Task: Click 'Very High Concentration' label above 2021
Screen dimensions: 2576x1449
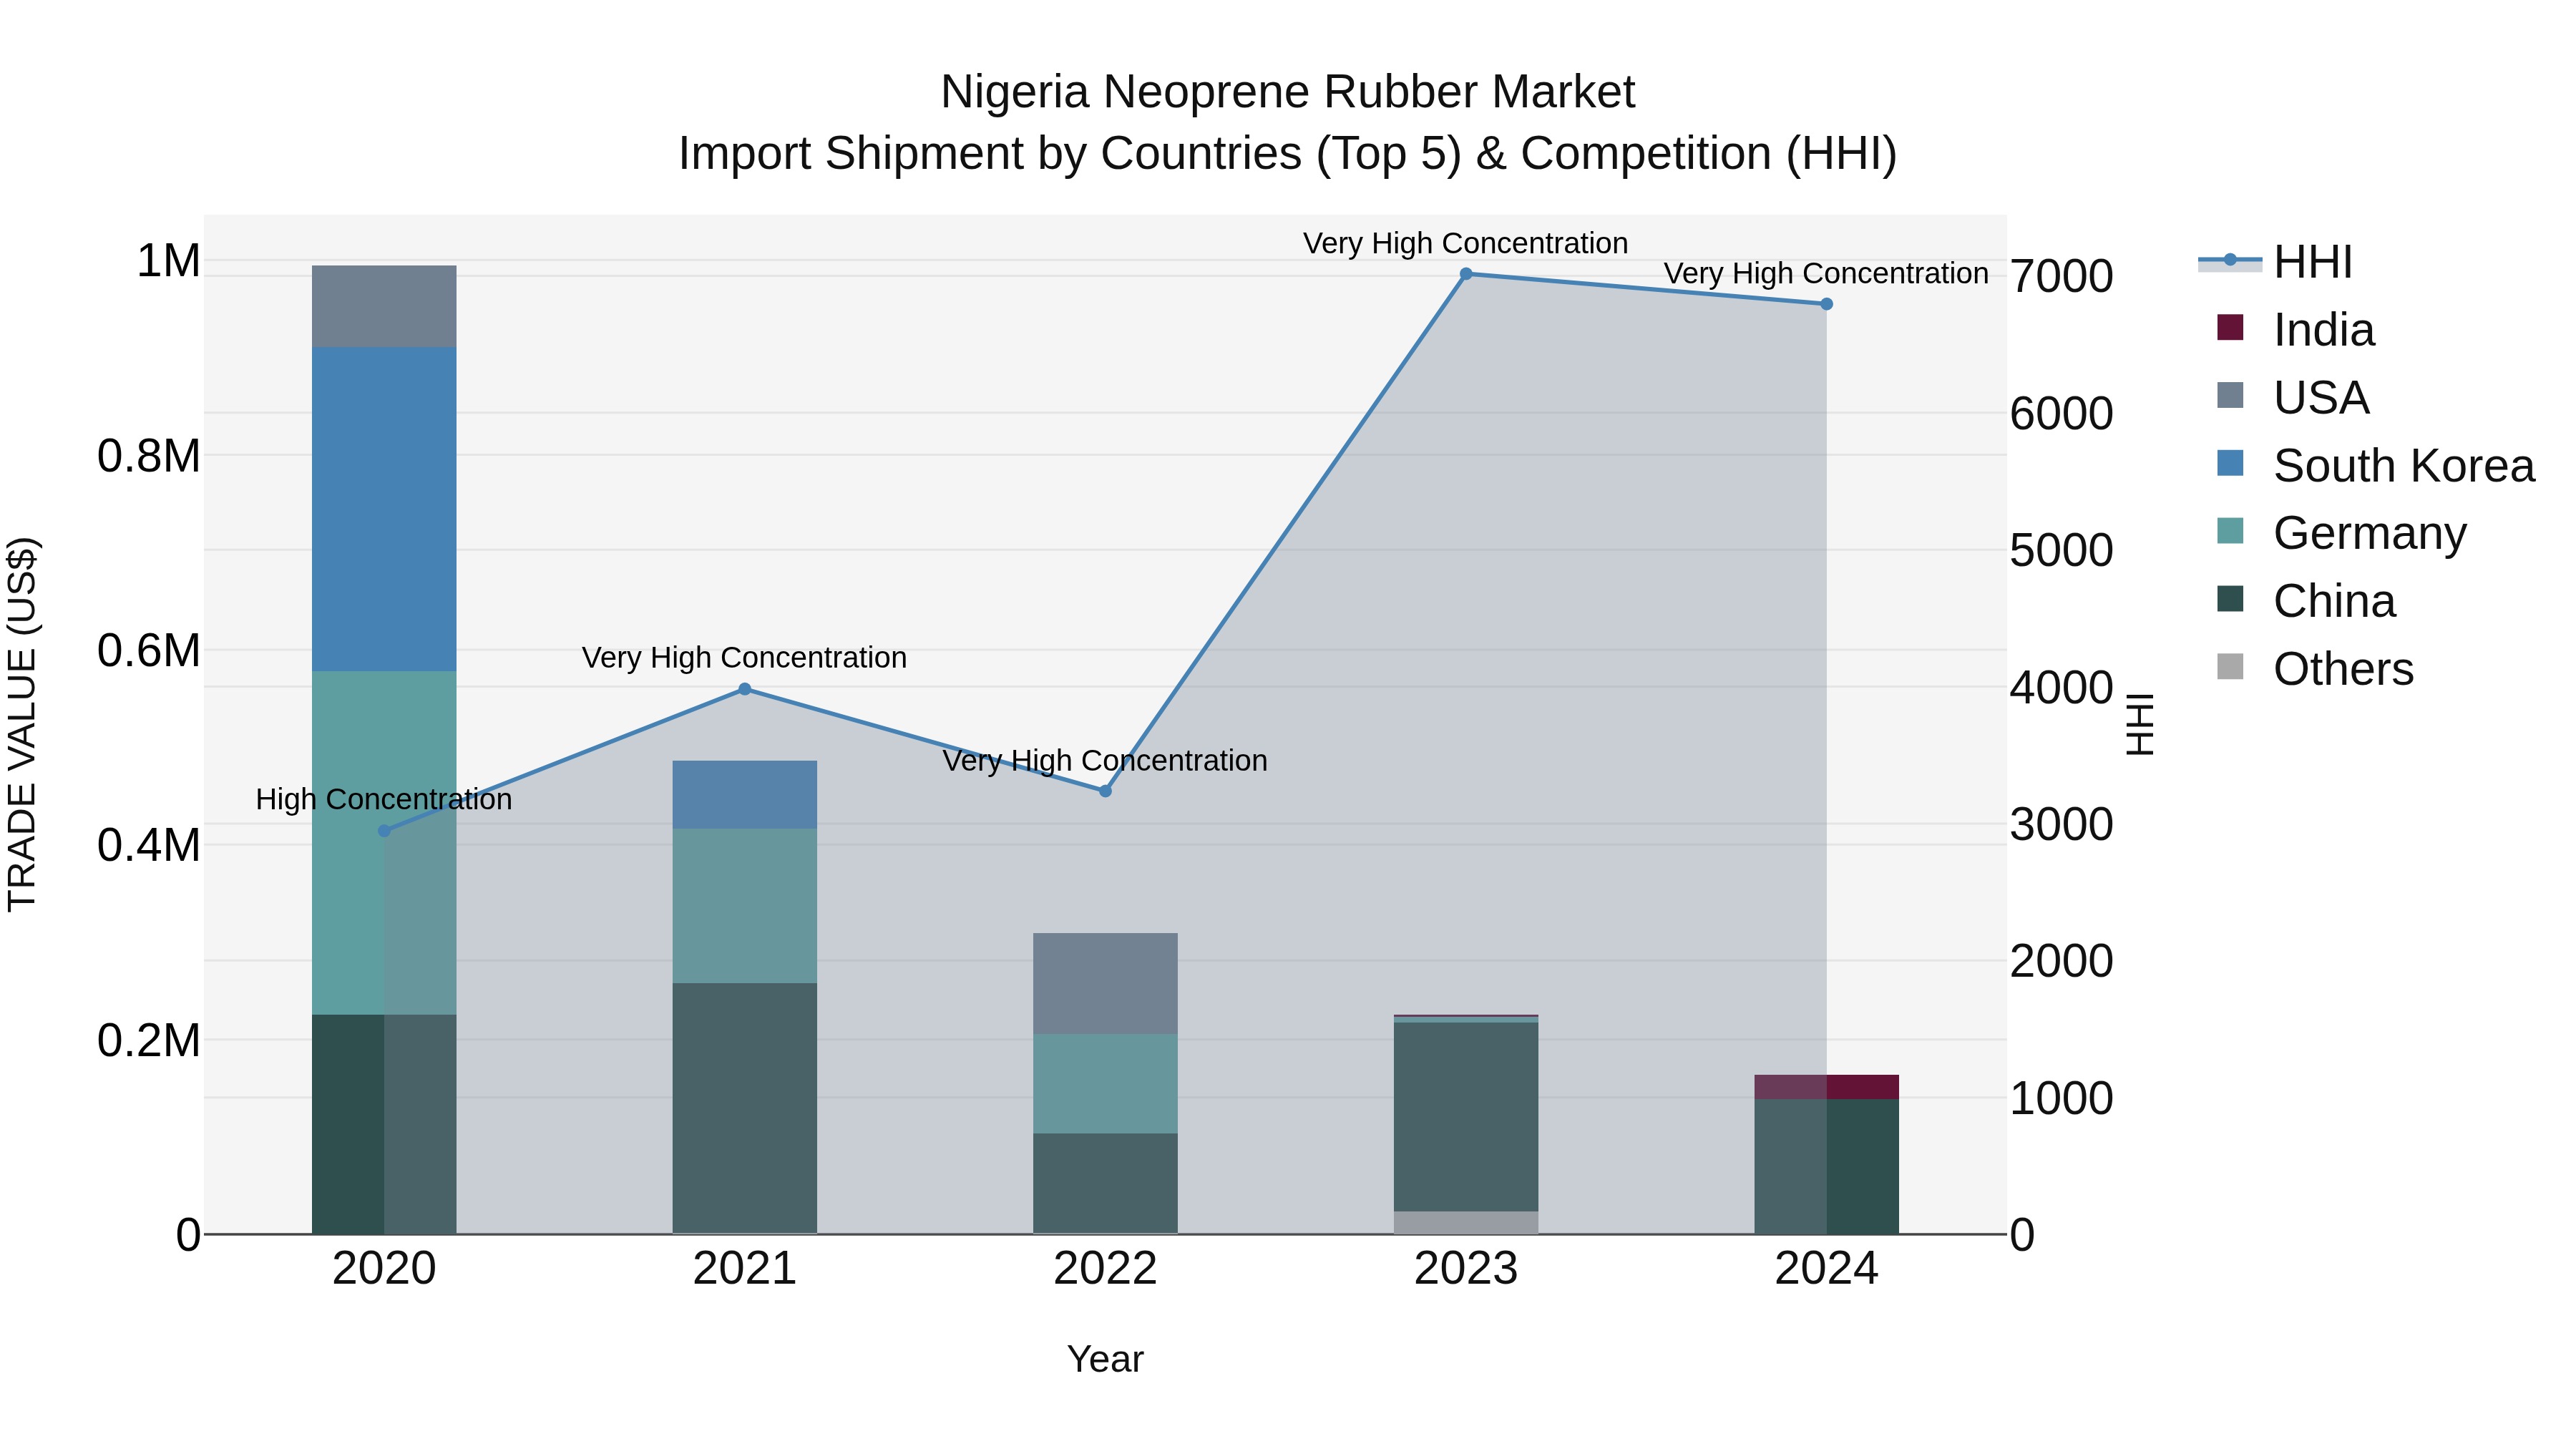Action: click(x=745, y=658)
